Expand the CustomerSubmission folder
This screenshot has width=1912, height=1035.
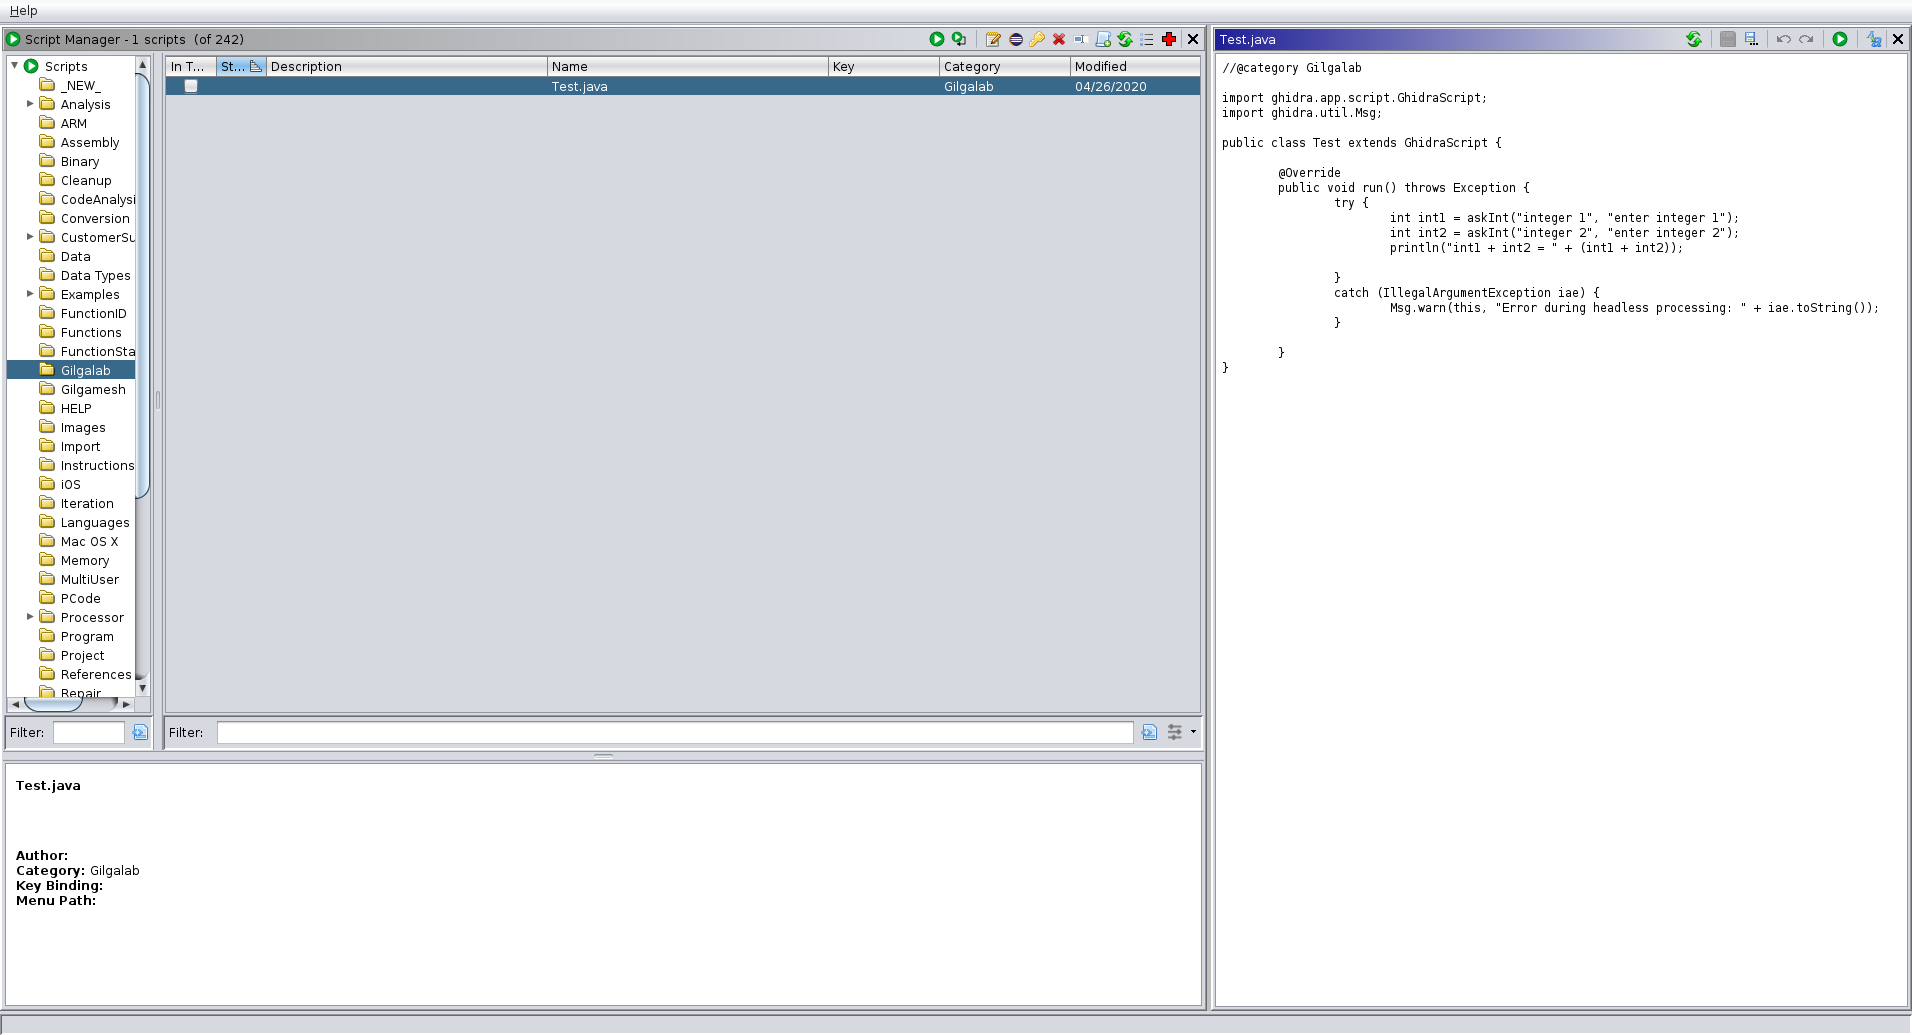tap(30, 237)
